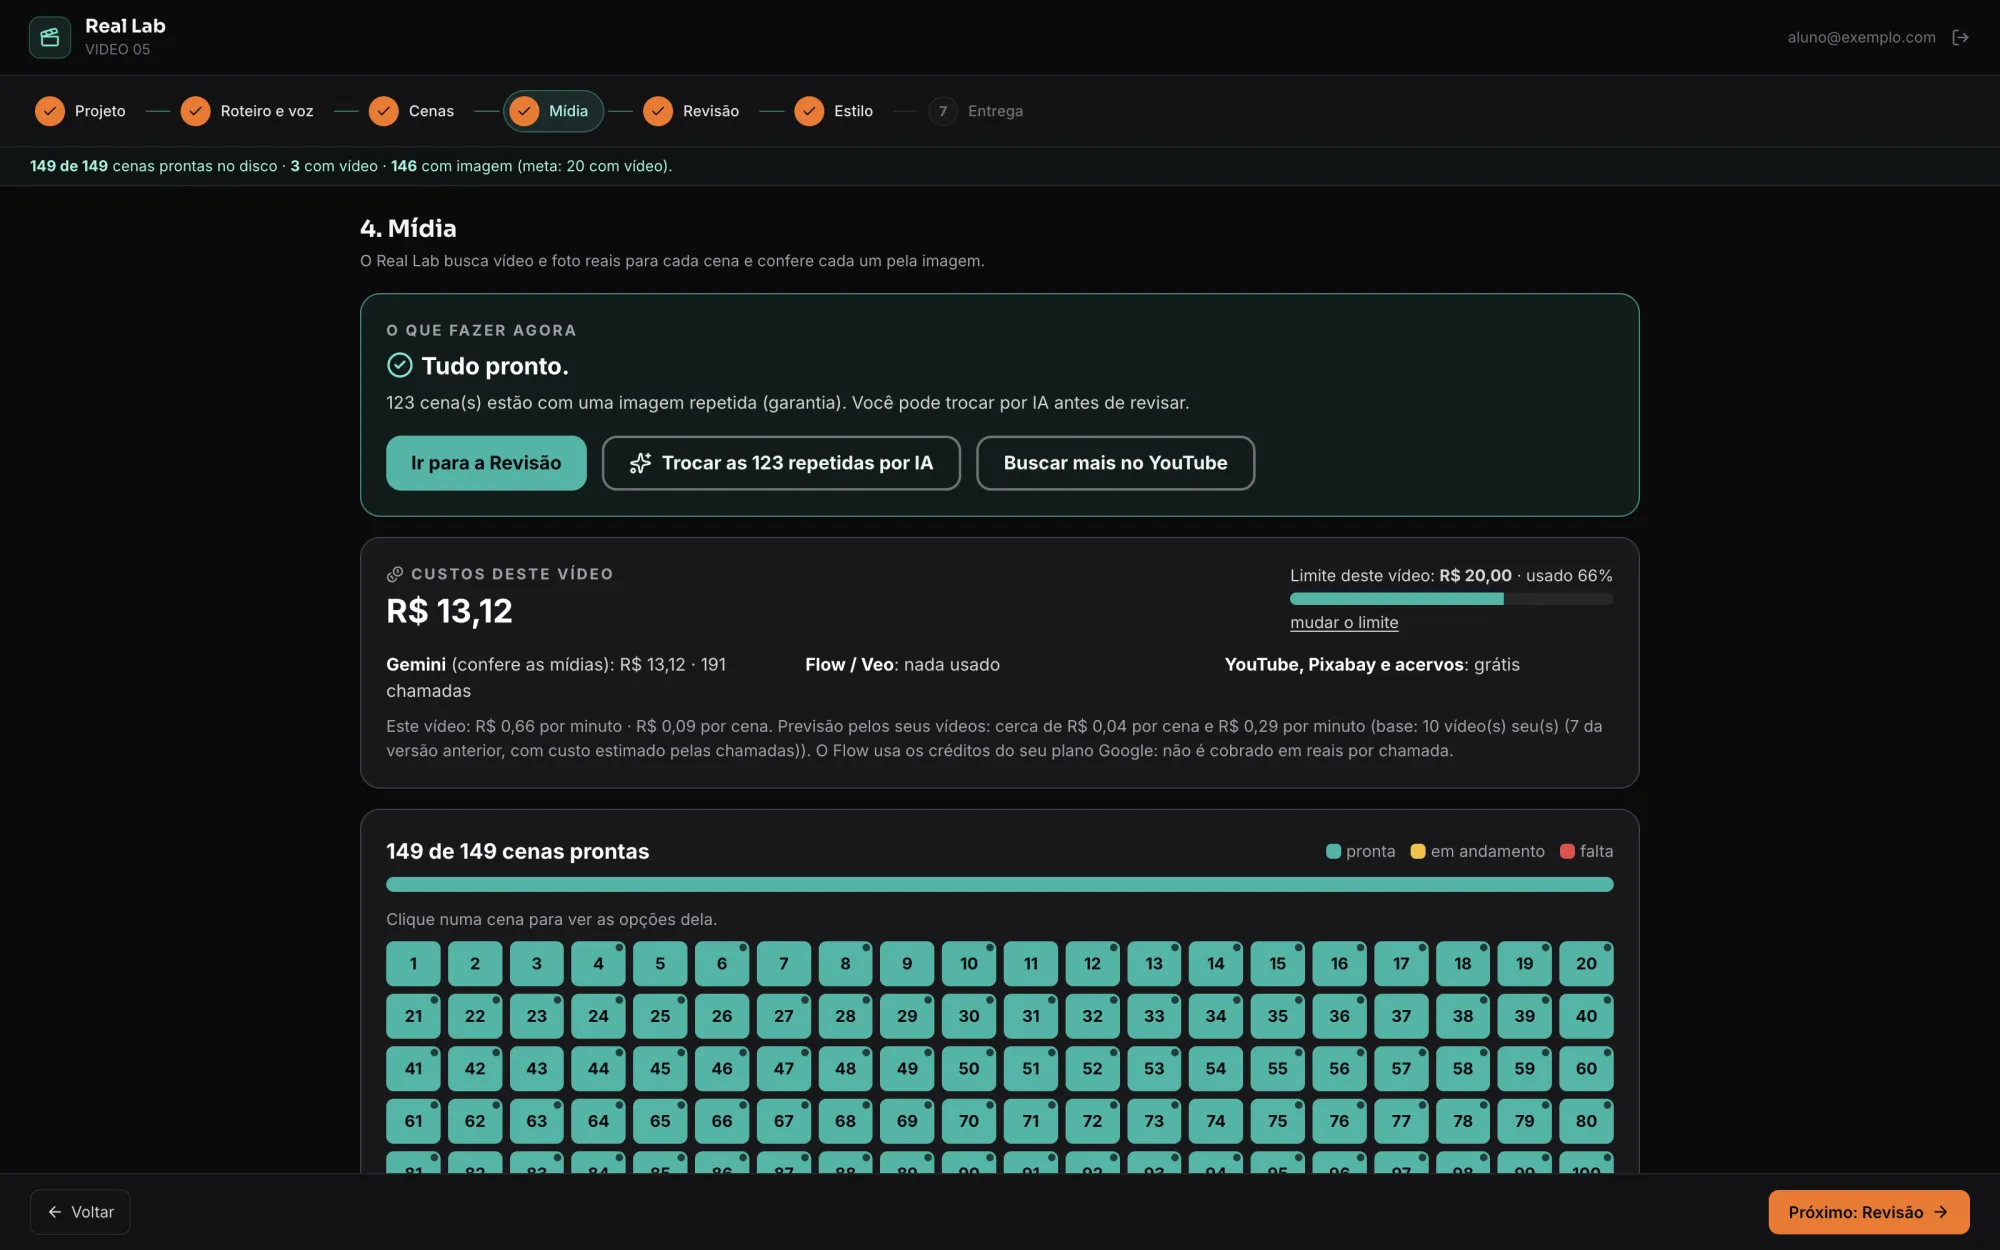The height and width of the screenshot is (1250, 2000).
Task: Click the Cenas step checkmark icon
Action: [383, 111]
